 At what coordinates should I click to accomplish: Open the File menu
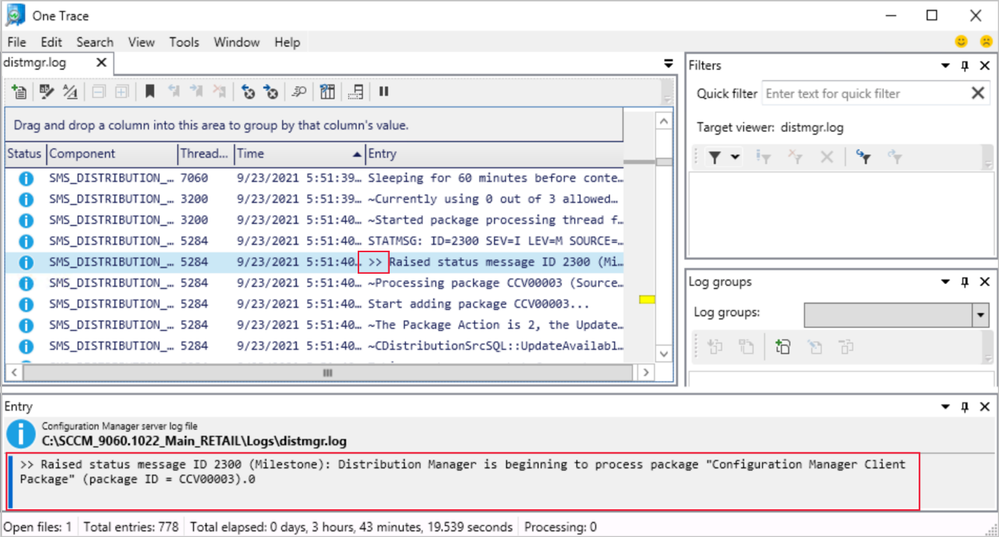17,42
